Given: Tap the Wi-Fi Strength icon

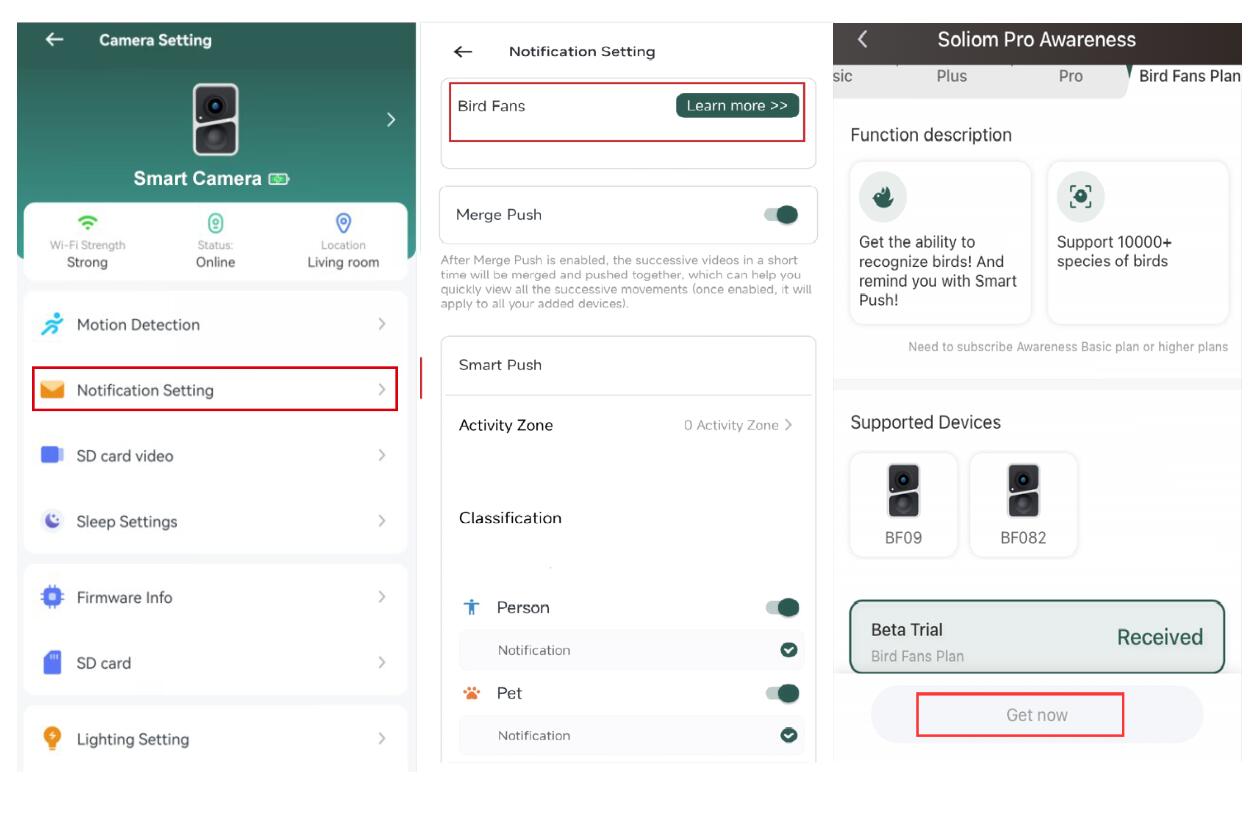Looking at the screenshot, I should (x=88, y=223).
